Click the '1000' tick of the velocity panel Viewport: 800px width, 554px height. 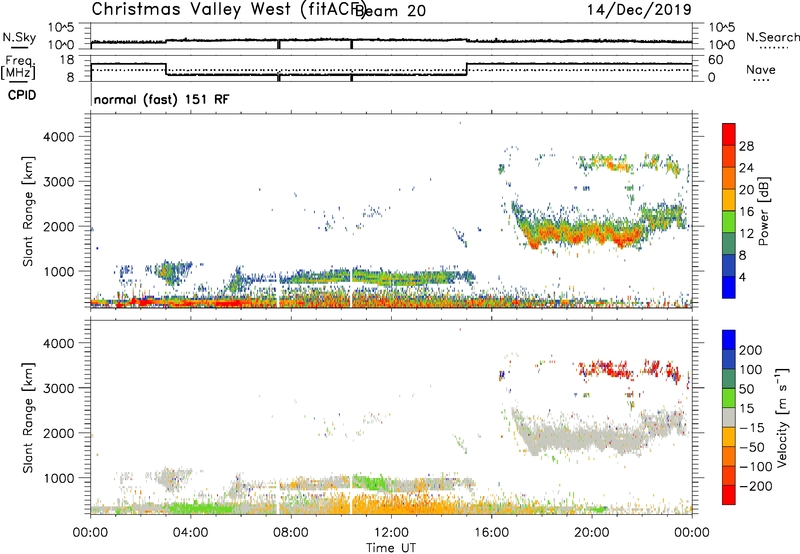coord(59,479)
